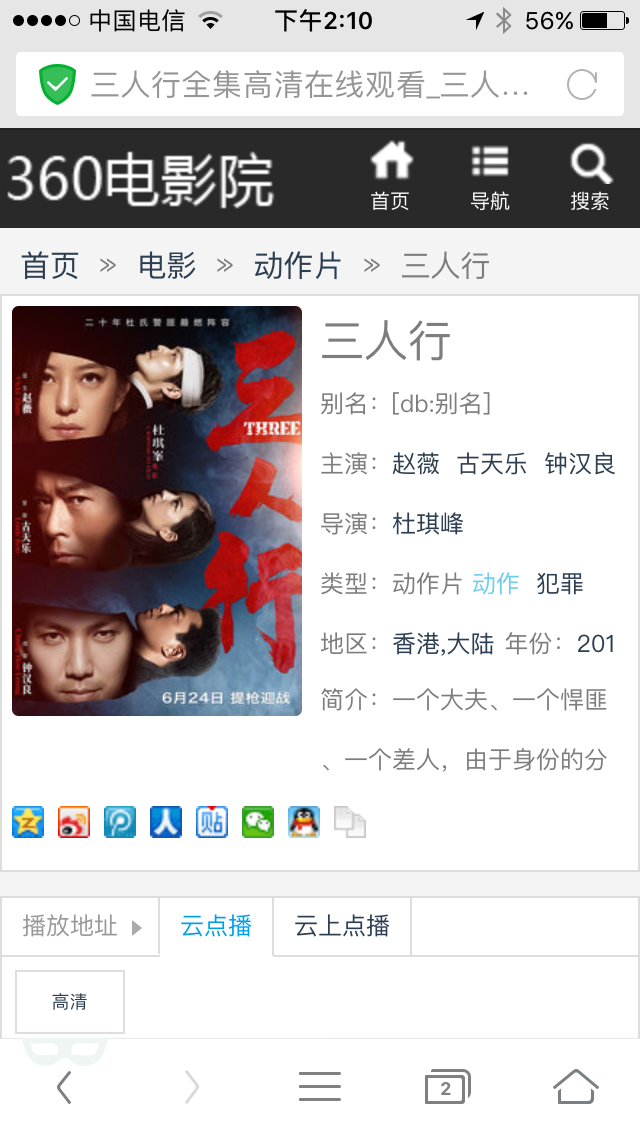Share via WeChat green icon
The height and width of the screenshot is (1136, 640).
[258, 822]
